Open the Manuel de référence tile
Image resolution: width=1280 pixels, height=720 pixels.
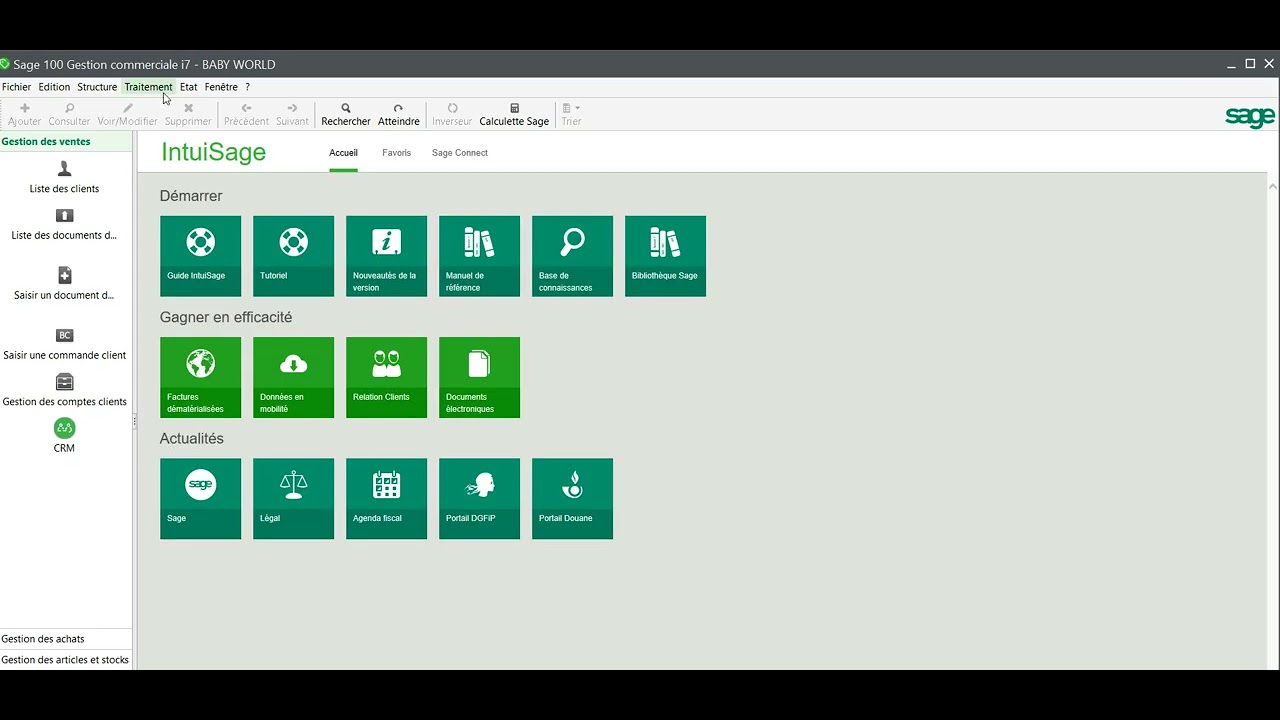point(479,256)
